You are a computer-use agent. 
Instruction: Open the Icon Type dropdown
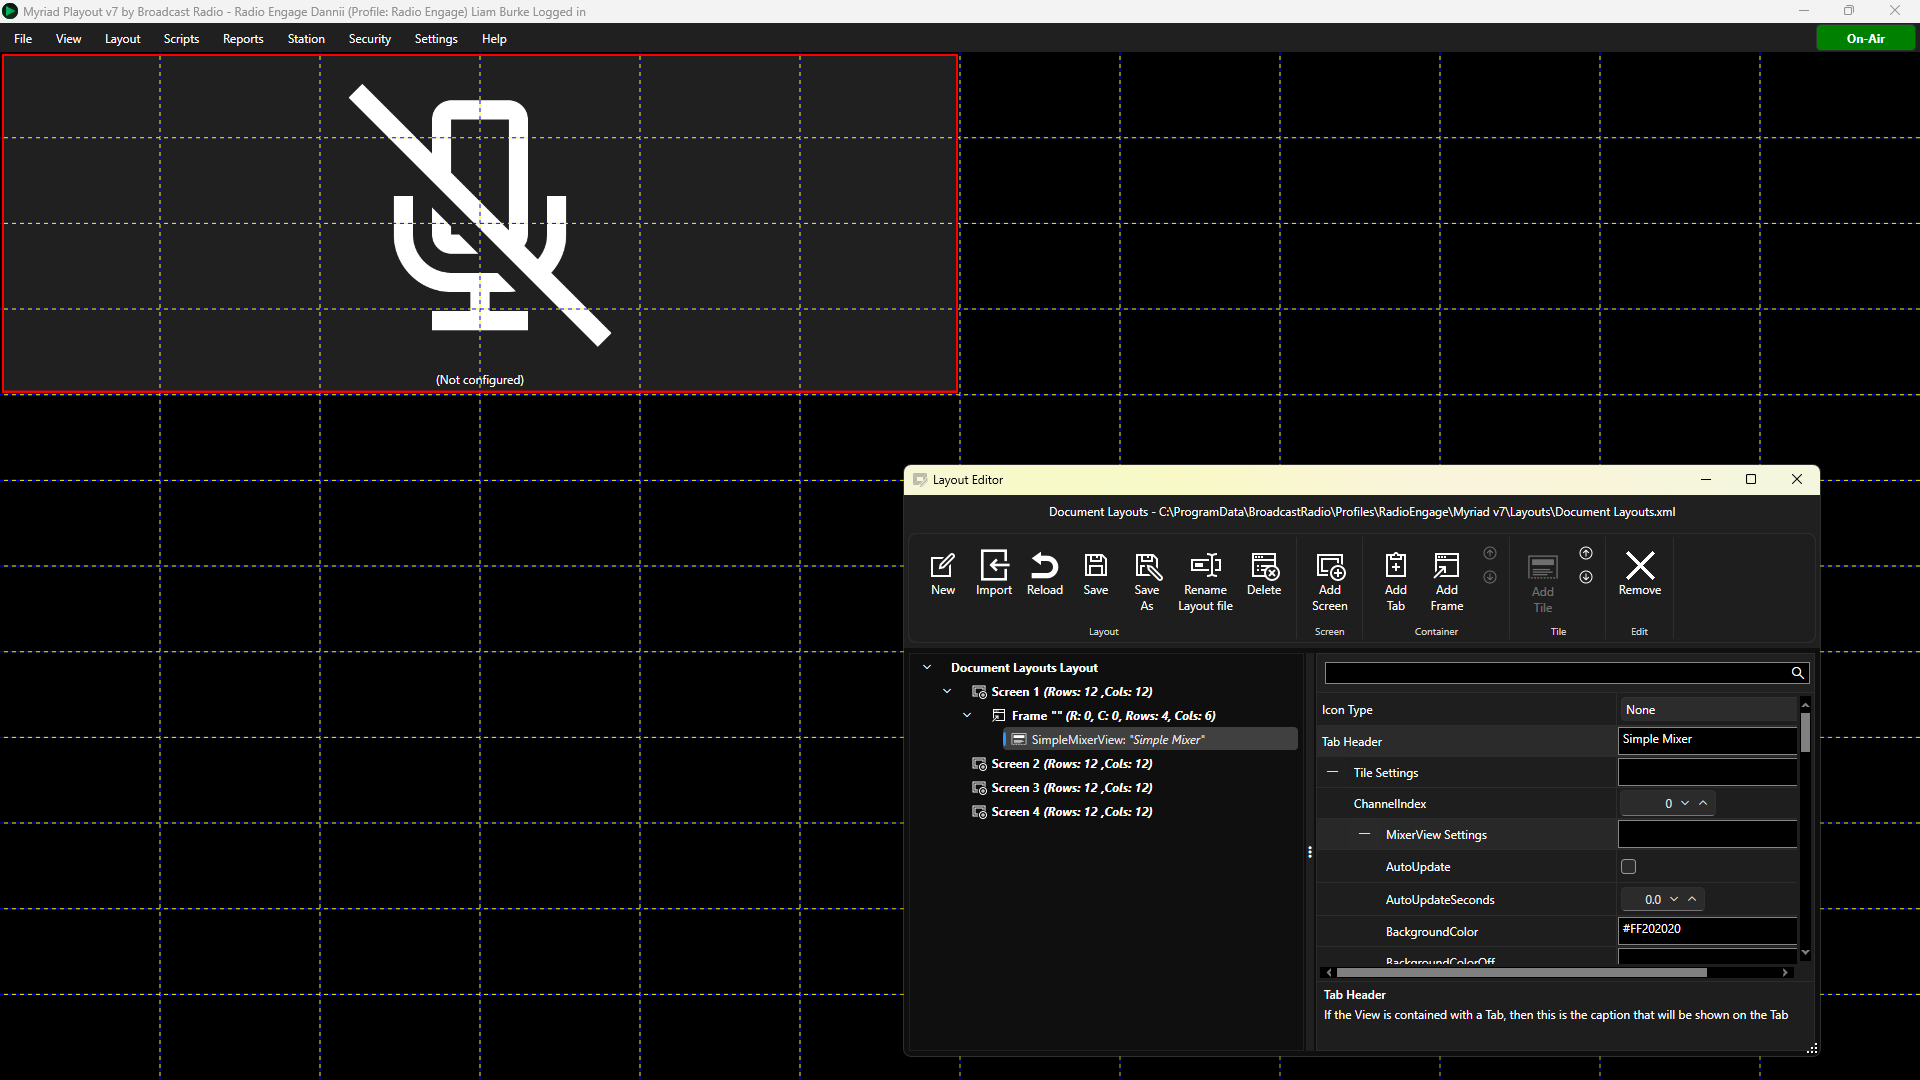[x=1708, y=710]
